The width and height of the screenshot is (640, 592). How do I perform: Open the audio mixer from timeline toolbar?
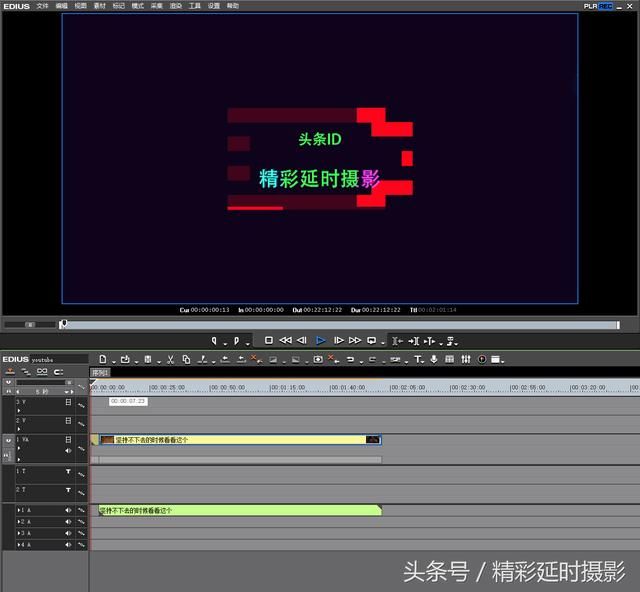pos(450,359)
